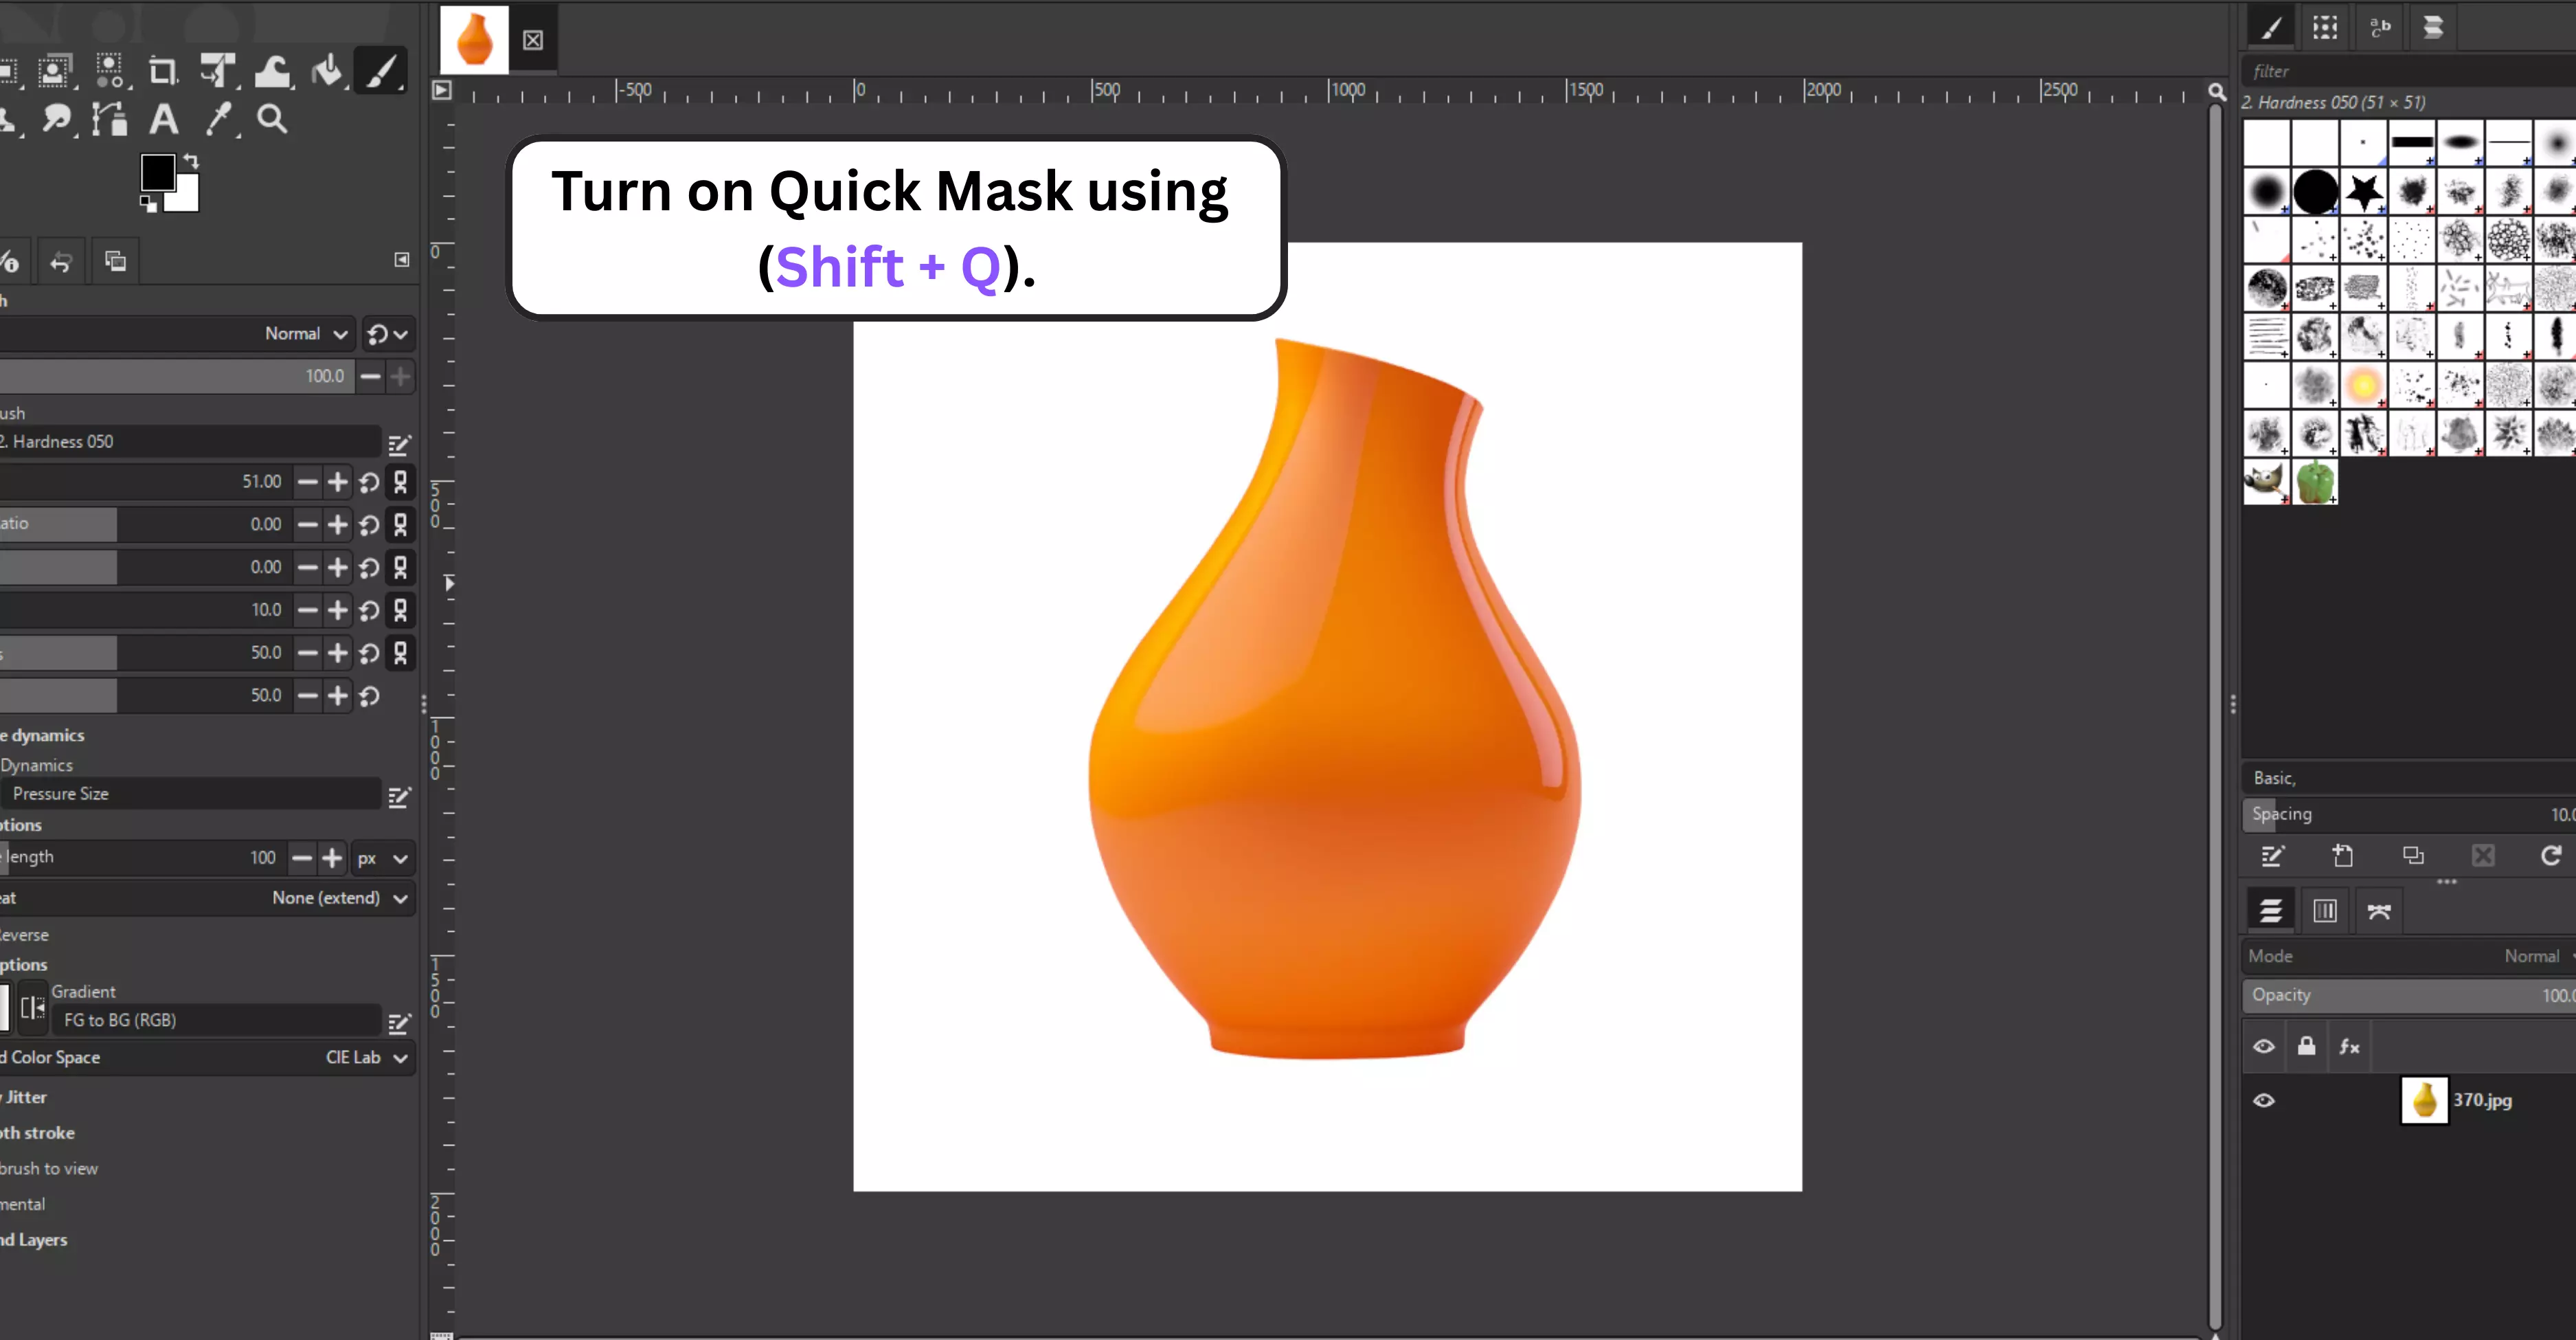2576x1340 pixels.
Task: Decrease fade length 100 with minus button
Action: (x=302, y=858)
